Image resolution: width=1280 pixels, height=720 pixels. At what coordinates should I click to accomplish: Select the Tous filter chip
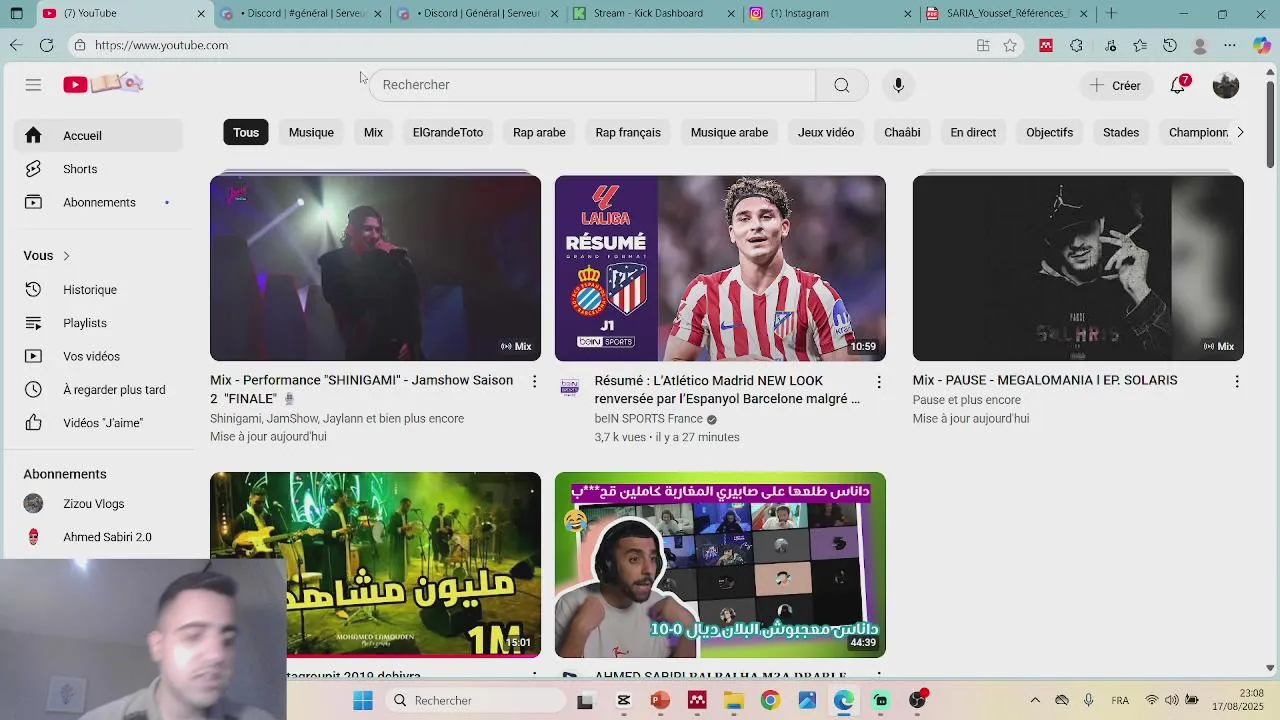[x=246, y=132]
